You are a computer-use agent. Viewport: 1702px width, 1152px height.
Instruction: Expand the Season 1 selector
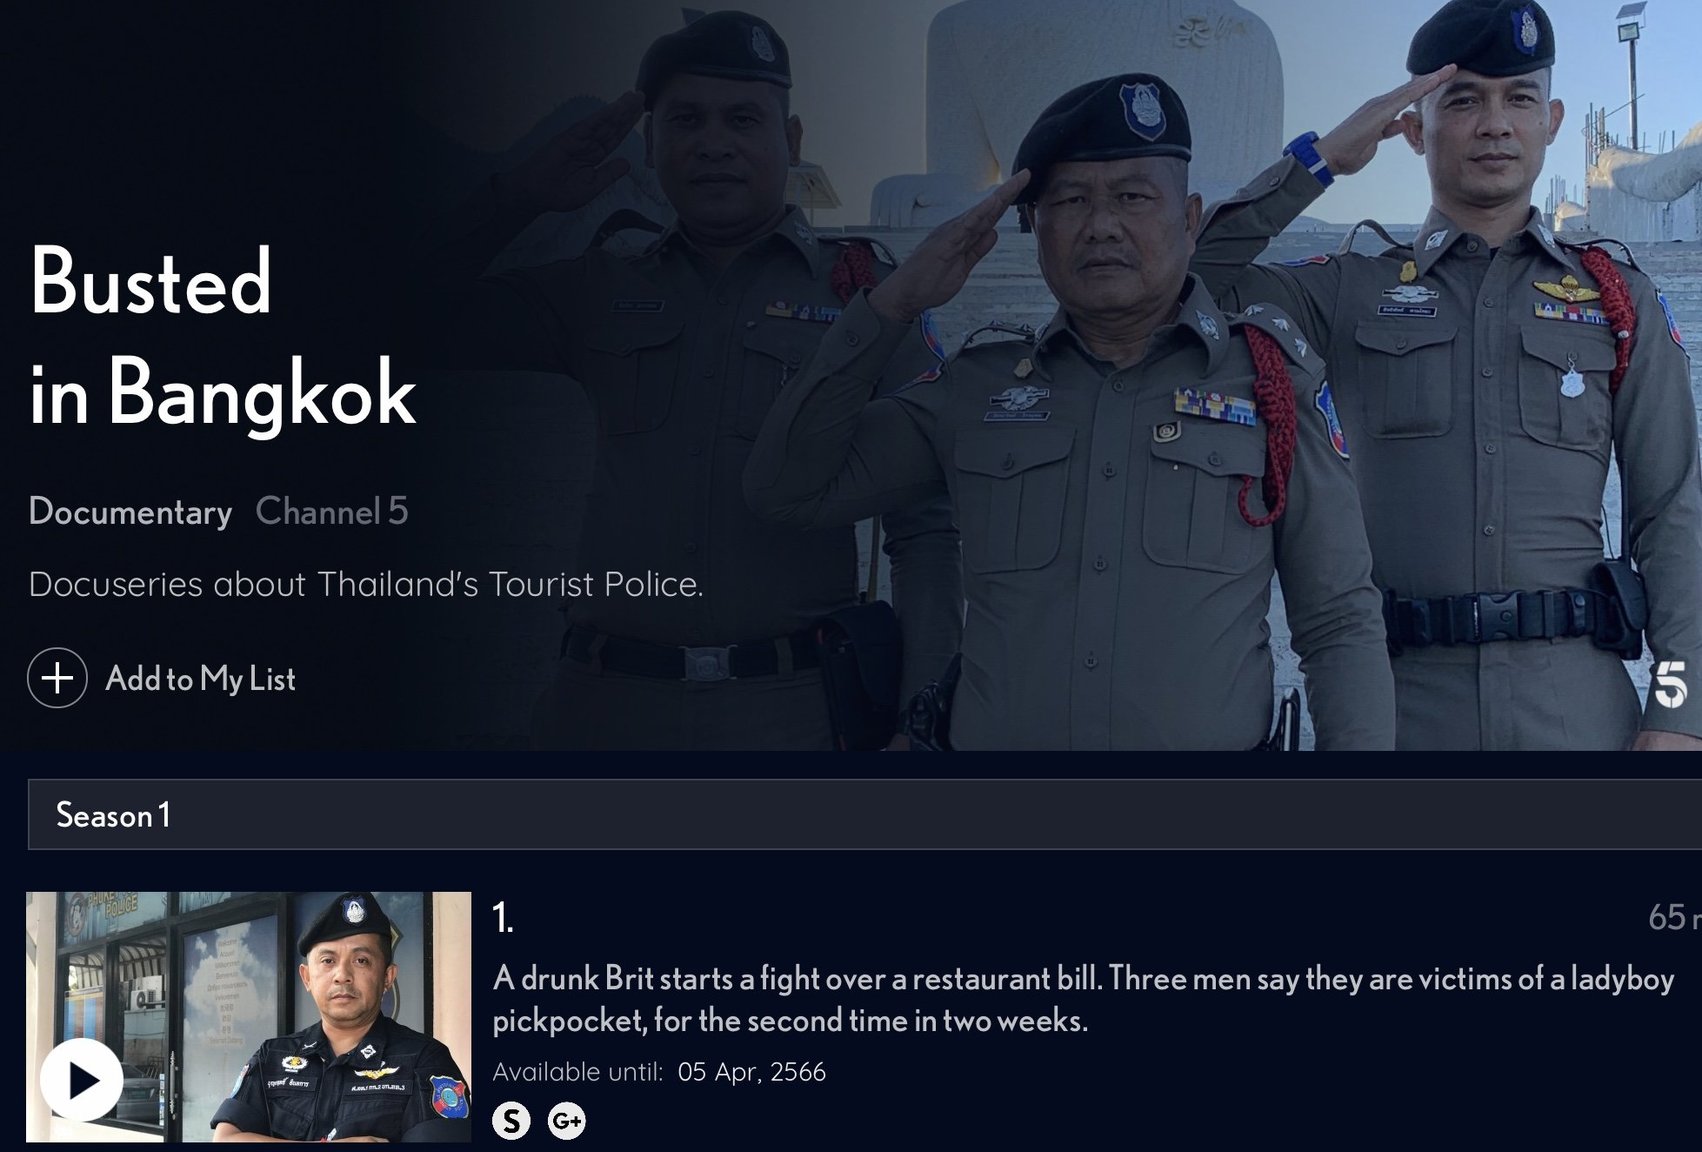pos(865,815)
